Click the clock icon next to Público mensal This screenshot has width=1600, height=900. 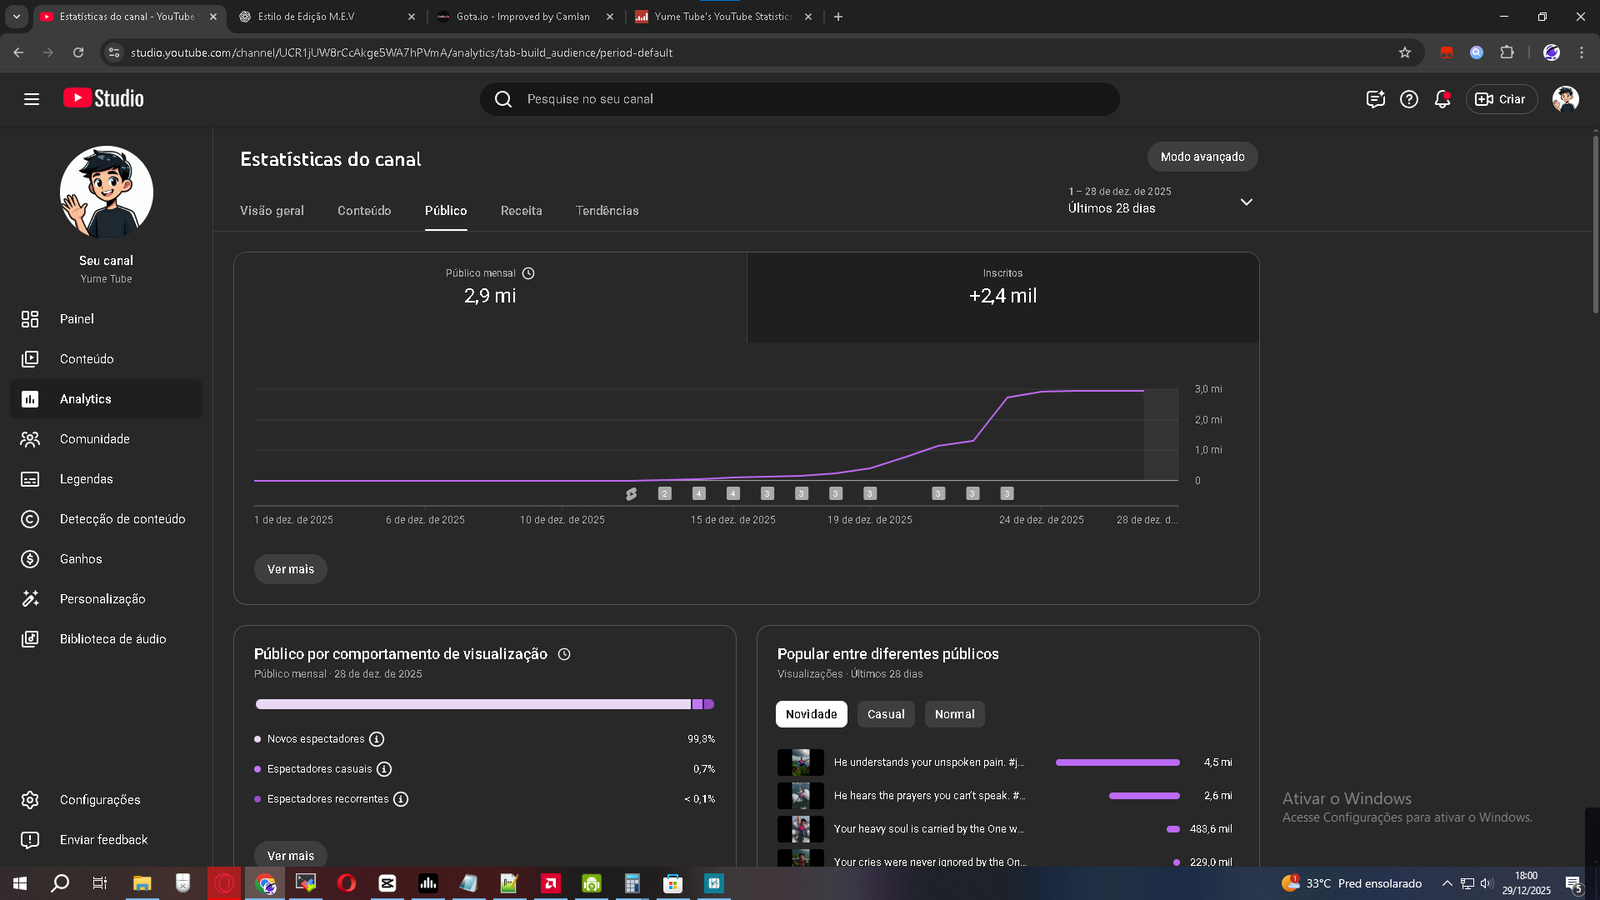click(x=529, y=273)
